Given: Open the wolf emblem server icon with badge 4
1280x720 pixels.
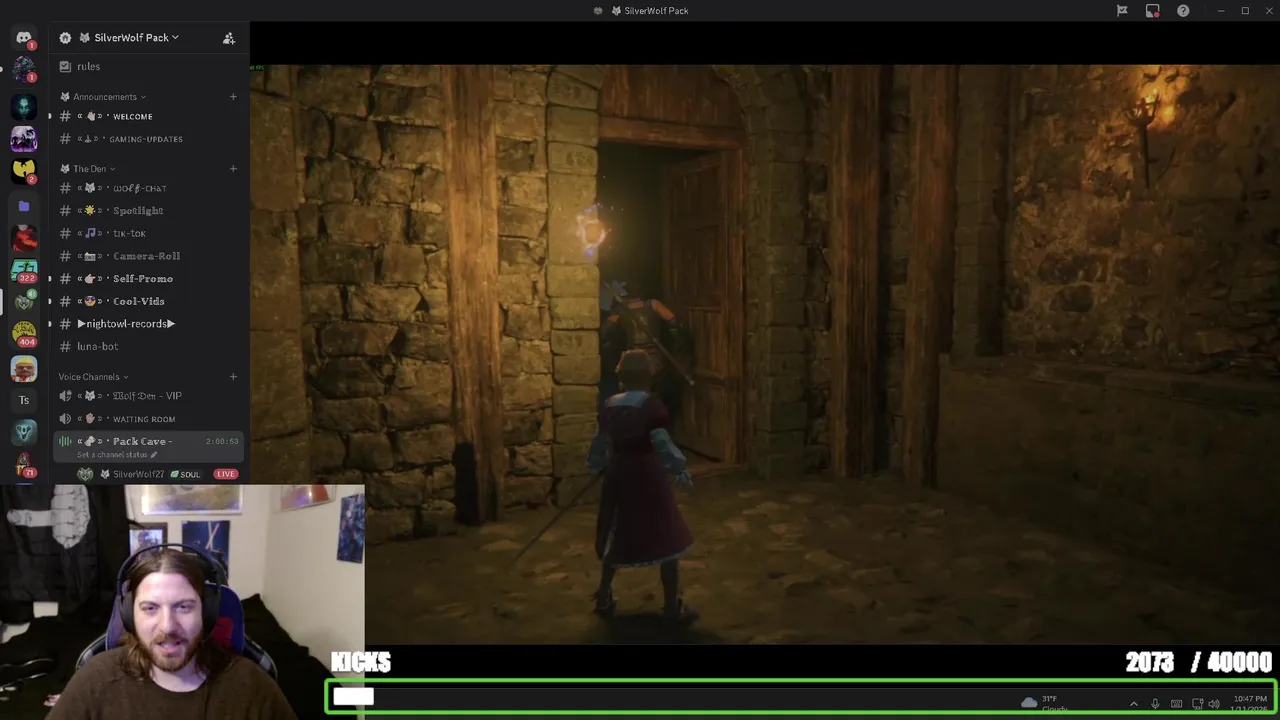Looking at the screenshot, I should (x=24, y=302).
